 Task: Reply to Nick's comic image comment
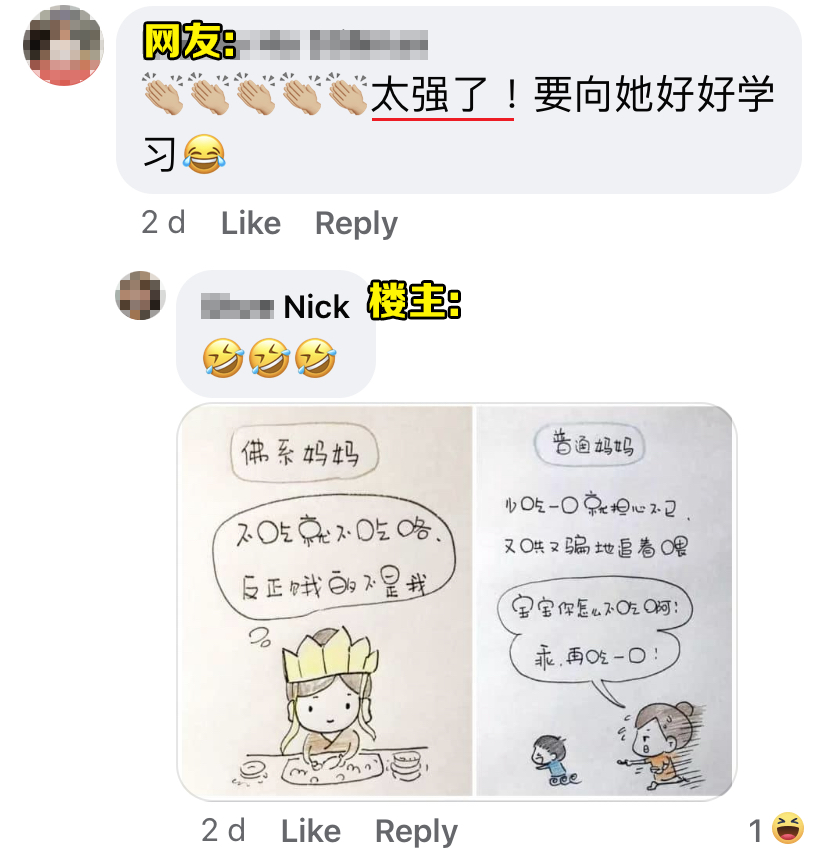[416, 831]
